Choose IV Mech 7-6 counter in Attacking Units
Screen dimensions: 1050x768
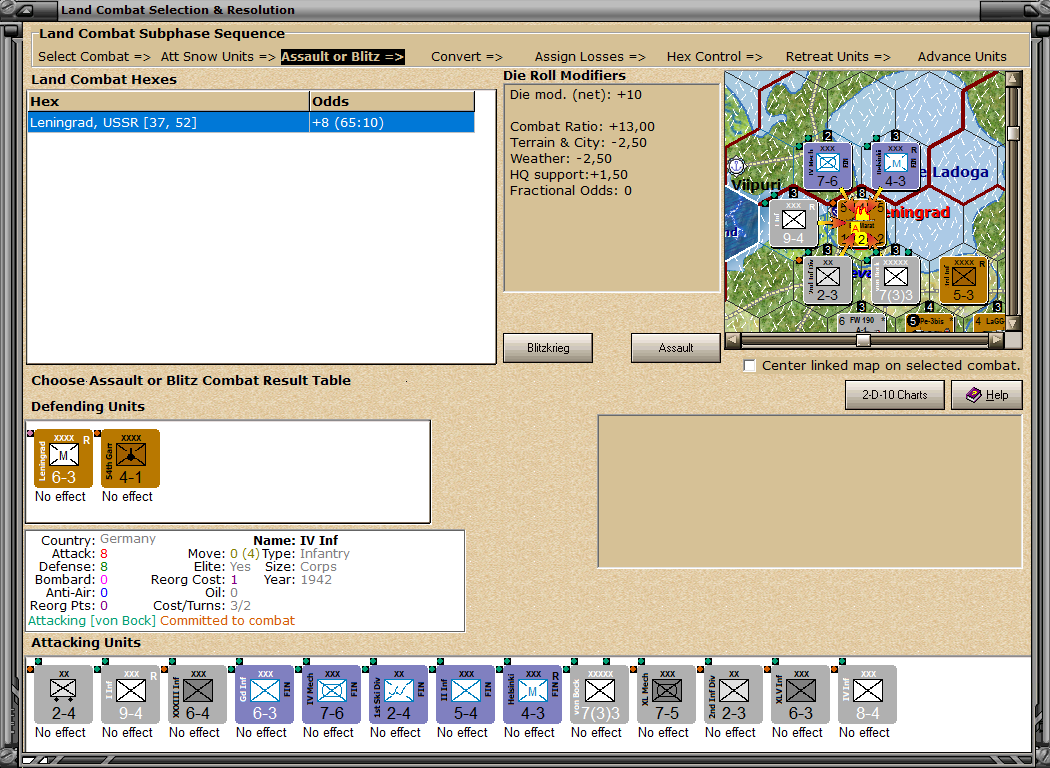click(331, 694)
